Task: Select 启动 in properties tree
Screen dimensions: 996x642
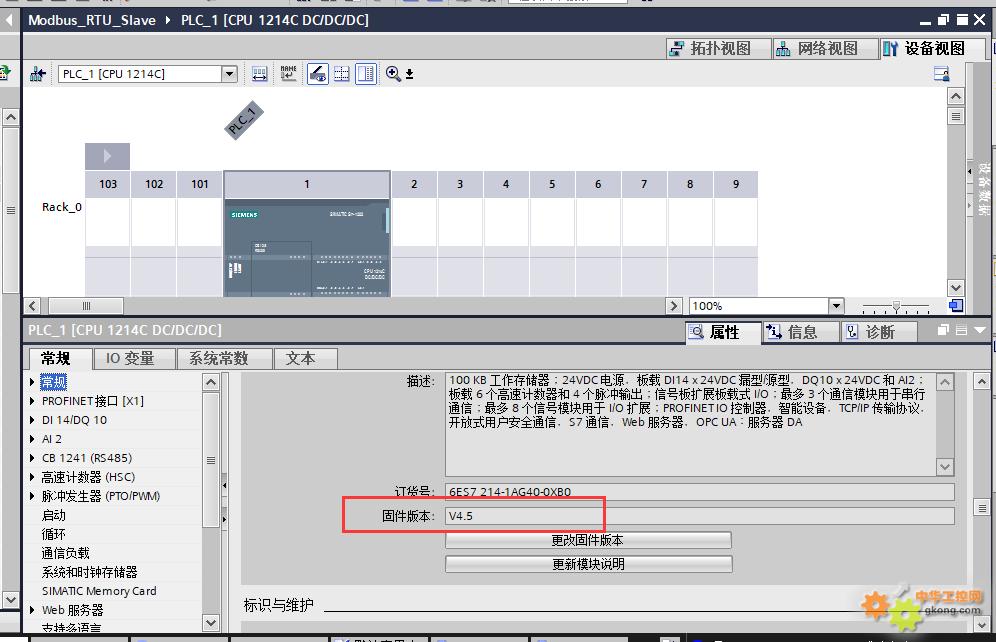Action: point(54,516)
